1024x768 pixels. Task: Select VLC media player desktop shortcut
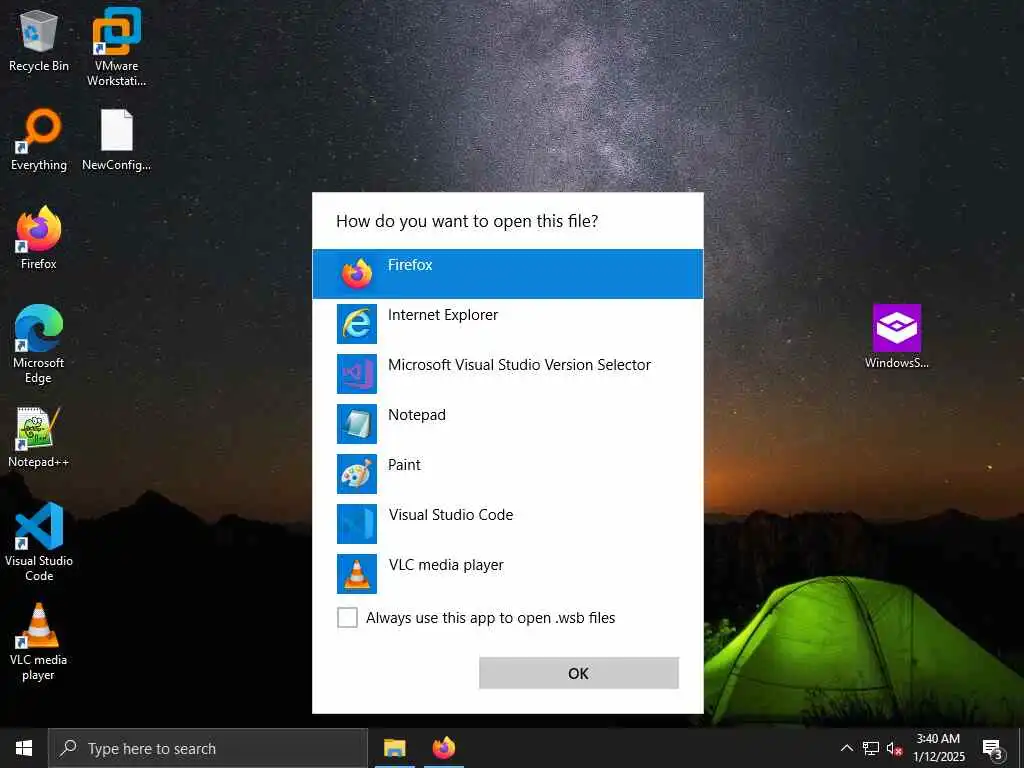click(39, 642)
